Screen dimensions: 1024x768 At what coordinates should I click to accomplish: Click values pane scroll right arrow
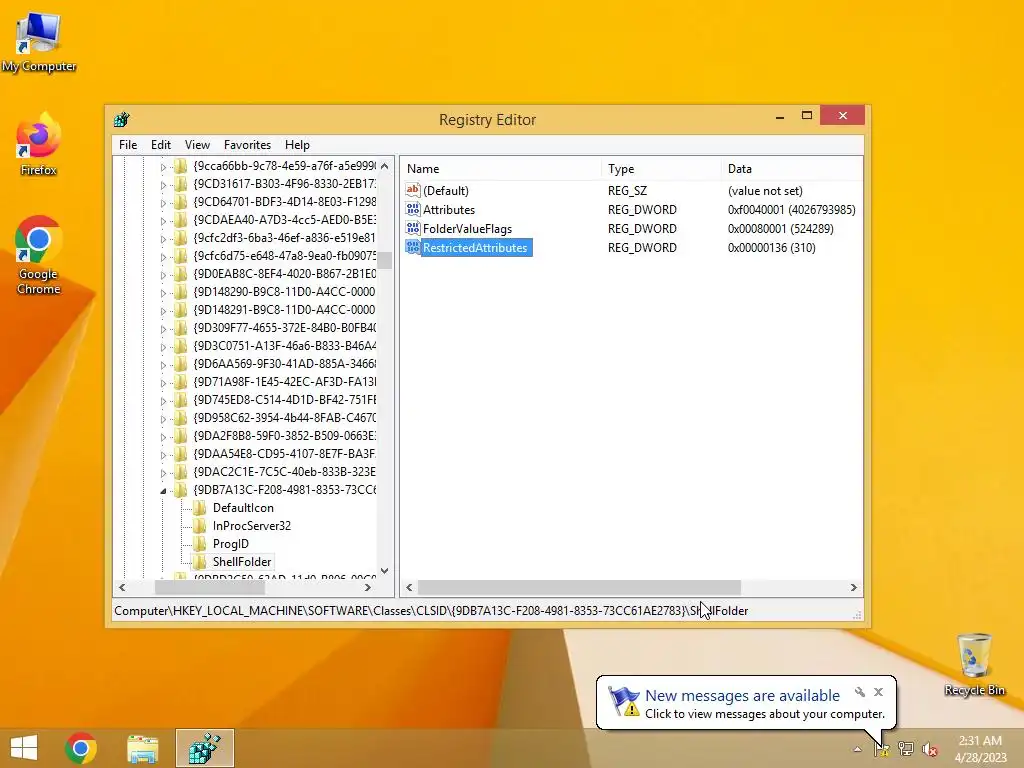[854, 588]
